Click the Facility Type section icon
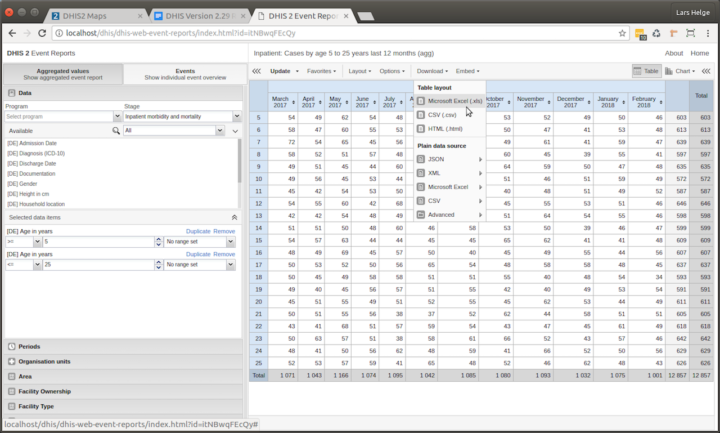Screen dimensions: 720x433 [12, 406]
